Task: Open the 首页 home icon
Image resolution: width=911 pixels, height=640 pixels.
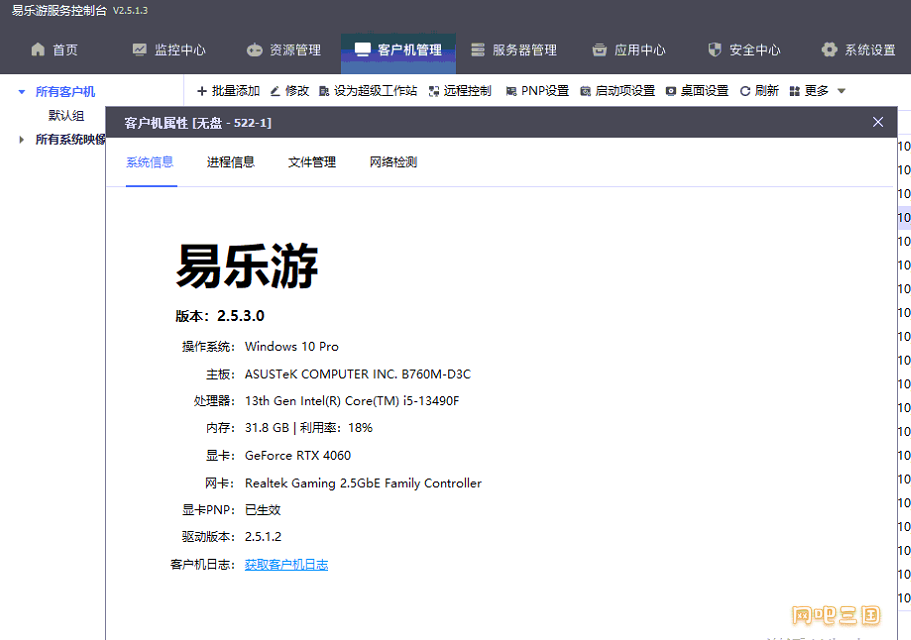Action: pyautogui.click(x=38, y=50)
